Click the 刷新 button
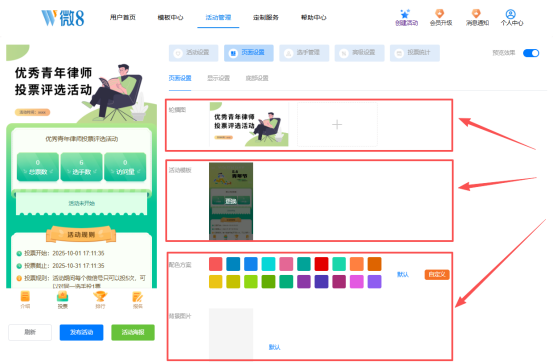 tap(30, 332)
